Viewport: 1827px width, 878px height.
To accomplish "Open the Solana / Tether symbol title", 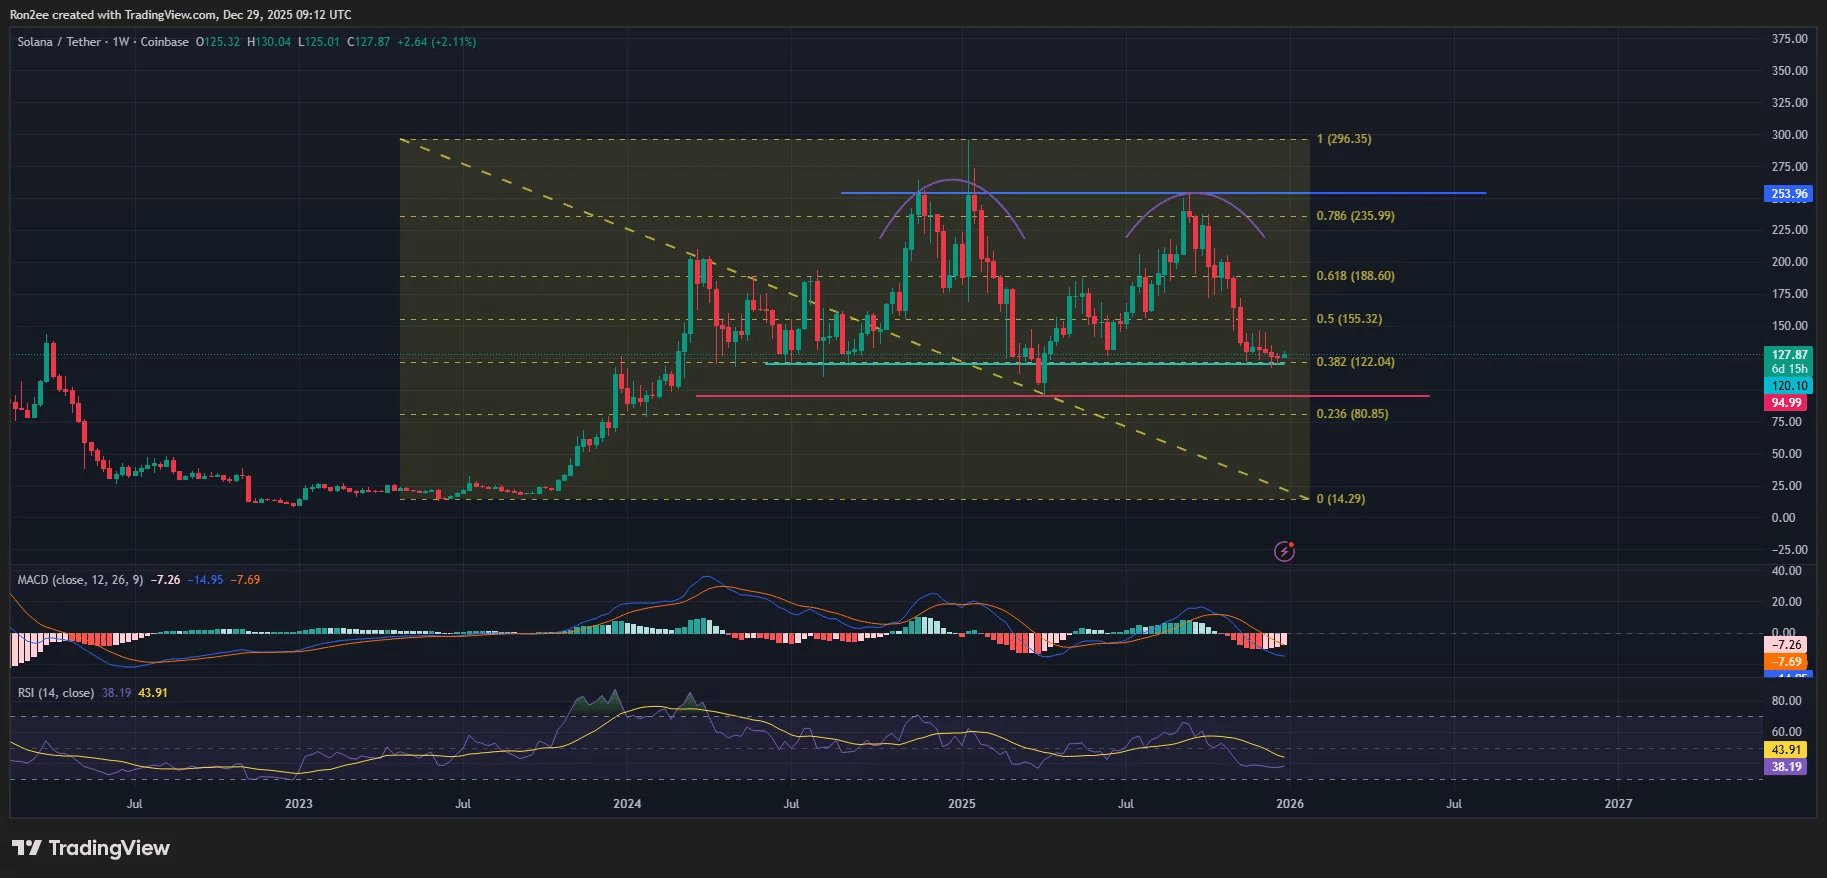I will pos(59,42).
